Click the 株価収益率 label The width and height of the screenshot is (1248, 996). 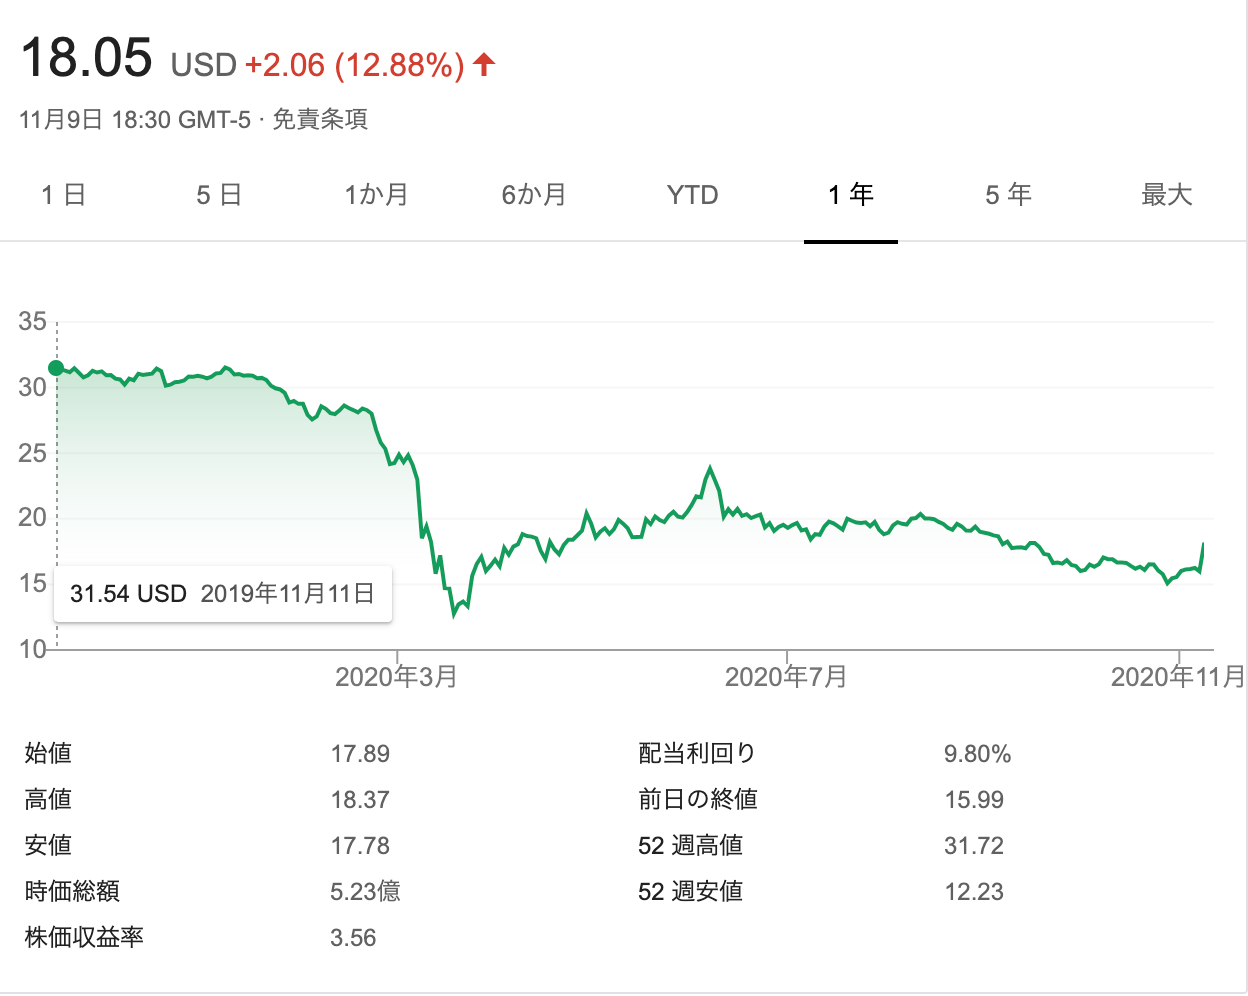pos(84,938)
